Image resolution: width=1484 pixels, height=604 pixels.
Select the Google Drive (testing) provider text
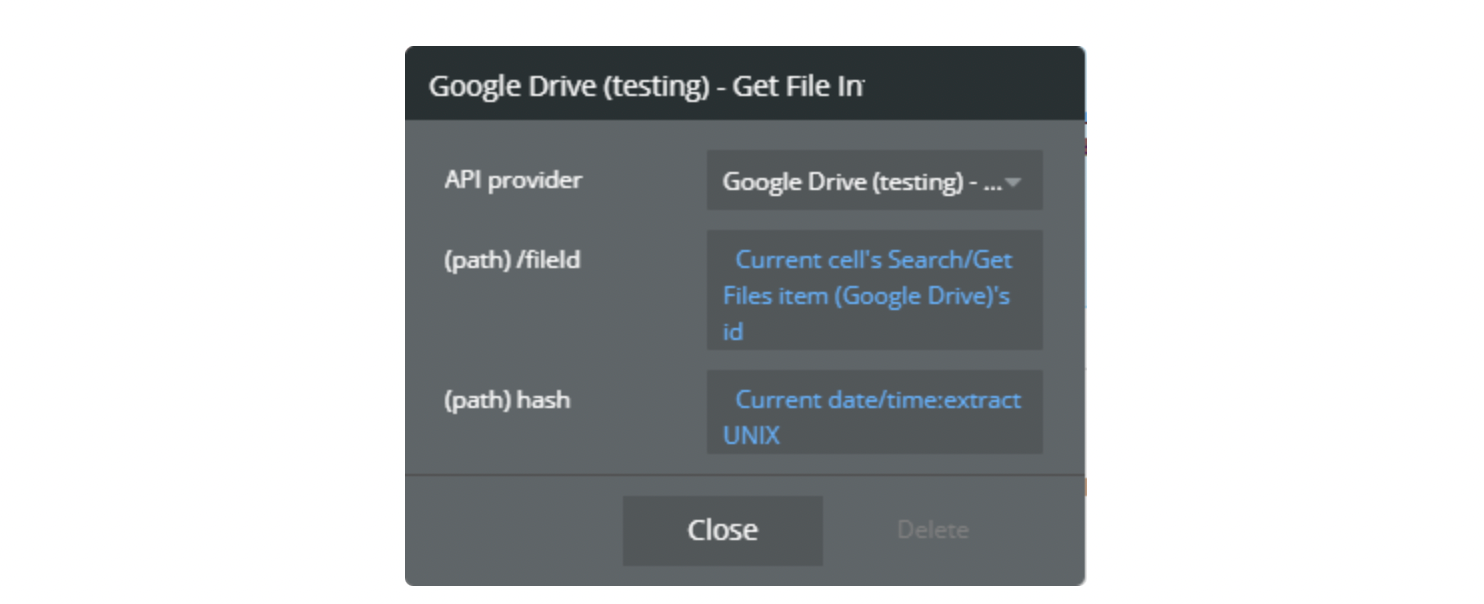tap(861, 181)
